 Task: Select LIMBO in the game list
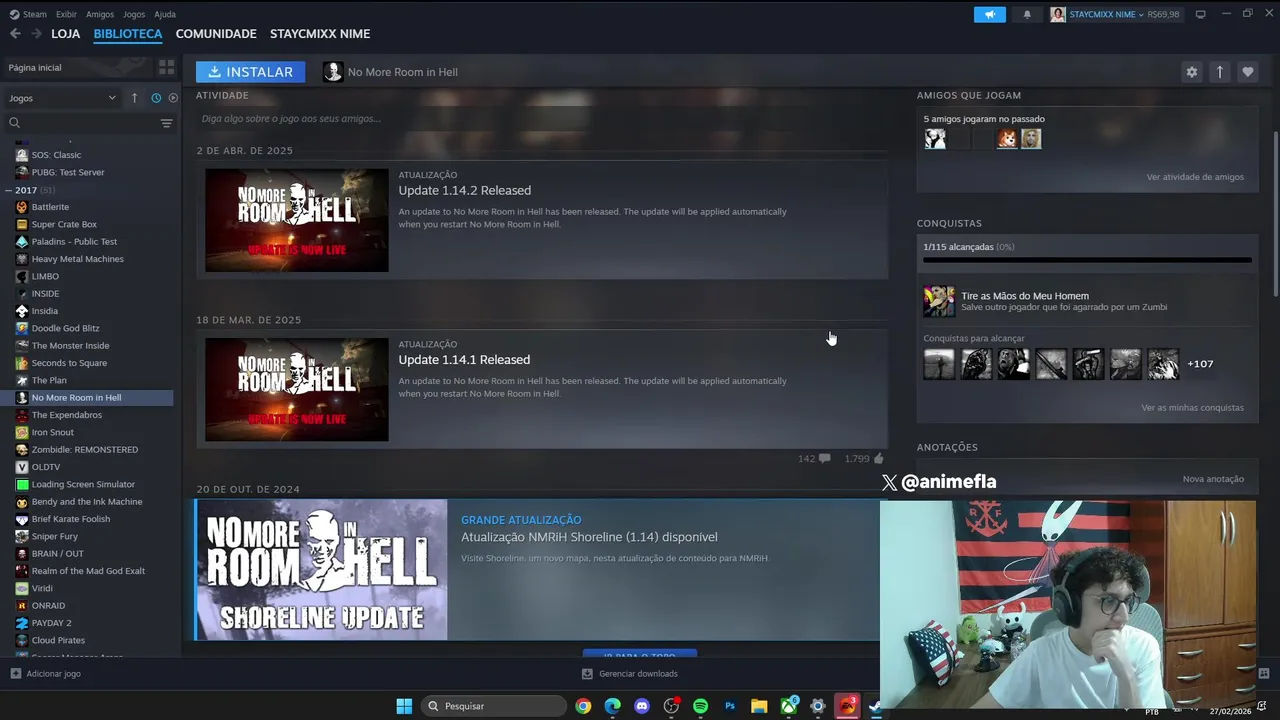tap(45, 276)
